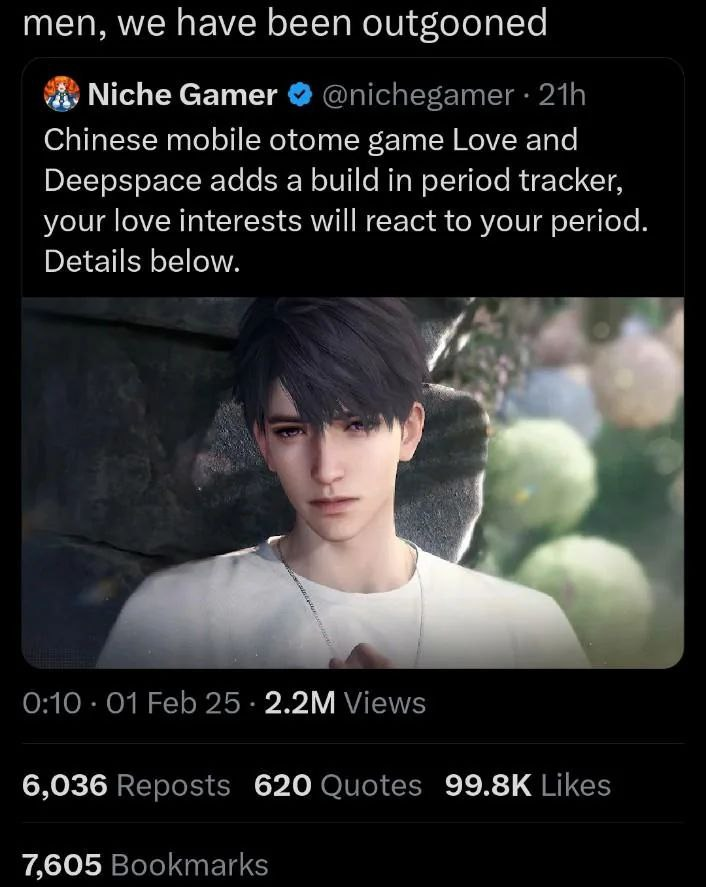This screenshot has width=706, height=887.
Task: Open the @nichegamer handle
Action: coord(418,95)
